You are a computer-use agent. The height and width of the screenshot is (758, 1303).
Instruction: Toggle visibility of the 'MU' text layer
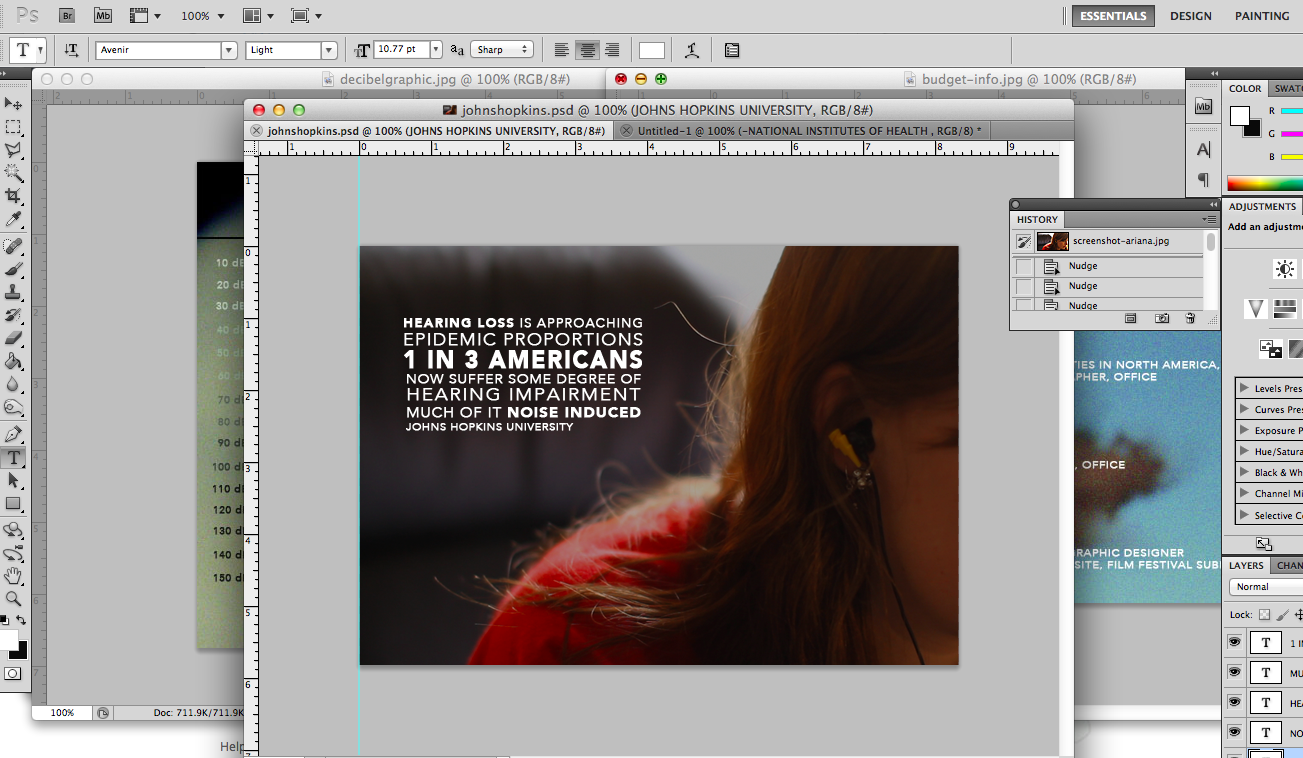(x=1234, y=672)
